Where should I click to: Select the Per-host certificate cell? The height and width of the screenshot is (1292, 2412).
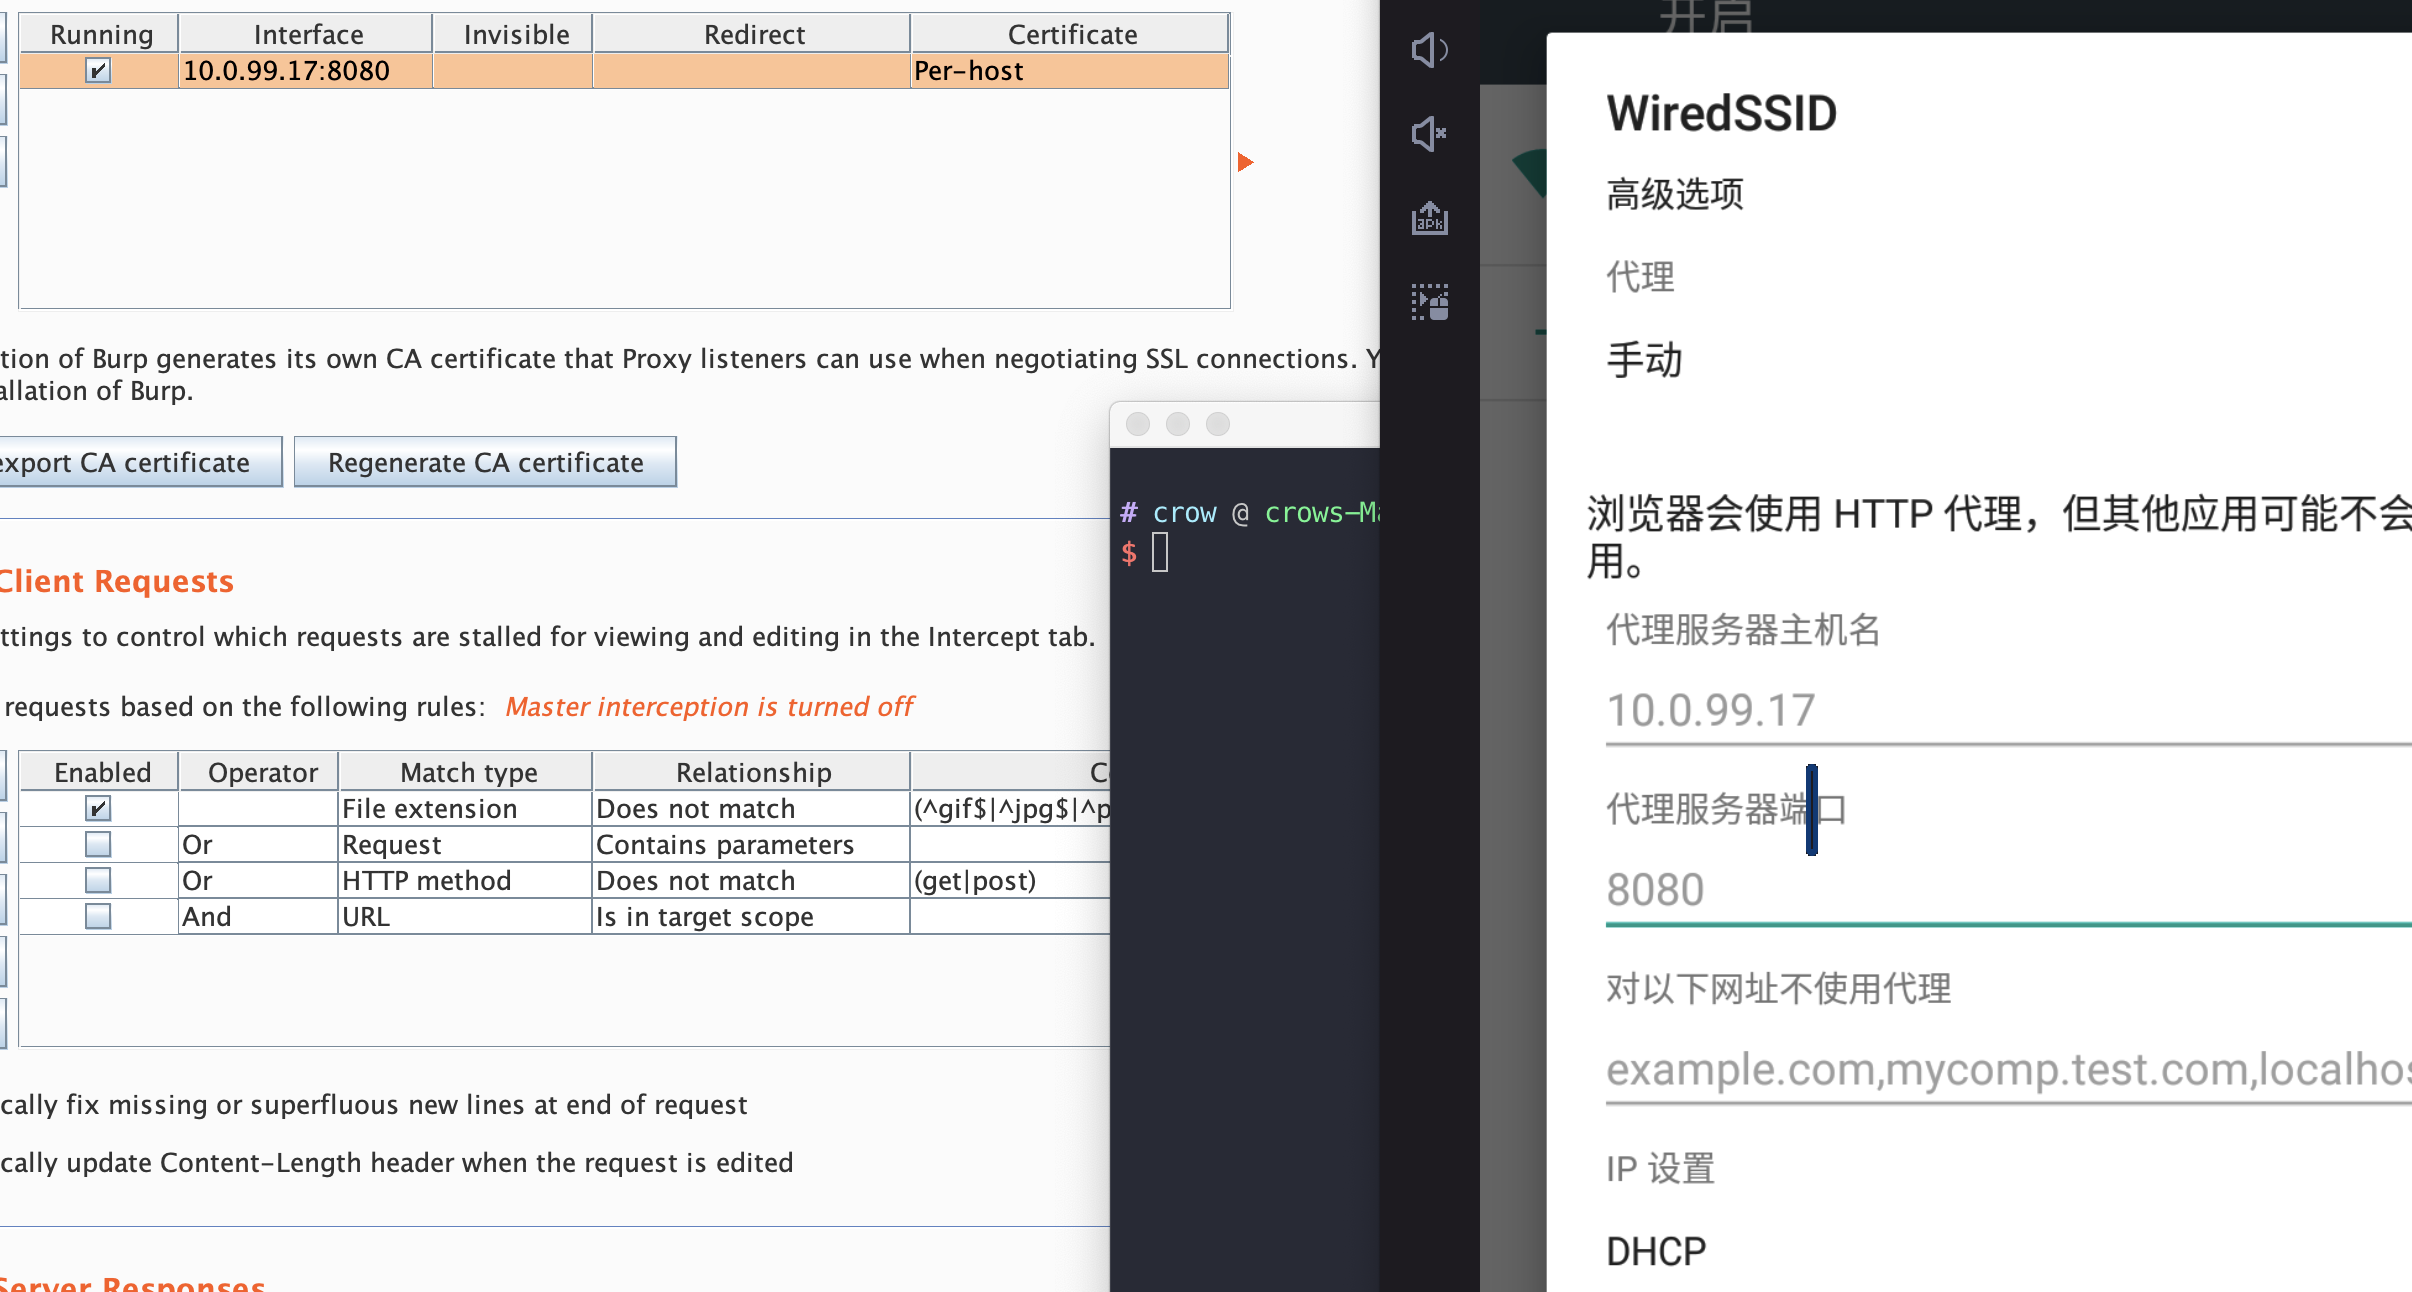tap(1070, 71)
